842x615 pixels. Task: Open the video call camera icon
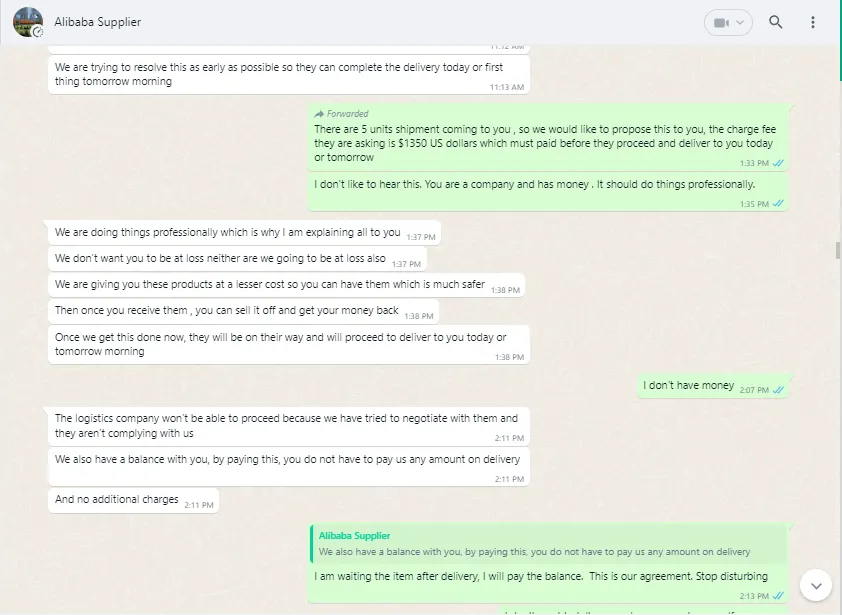(721, 23)
